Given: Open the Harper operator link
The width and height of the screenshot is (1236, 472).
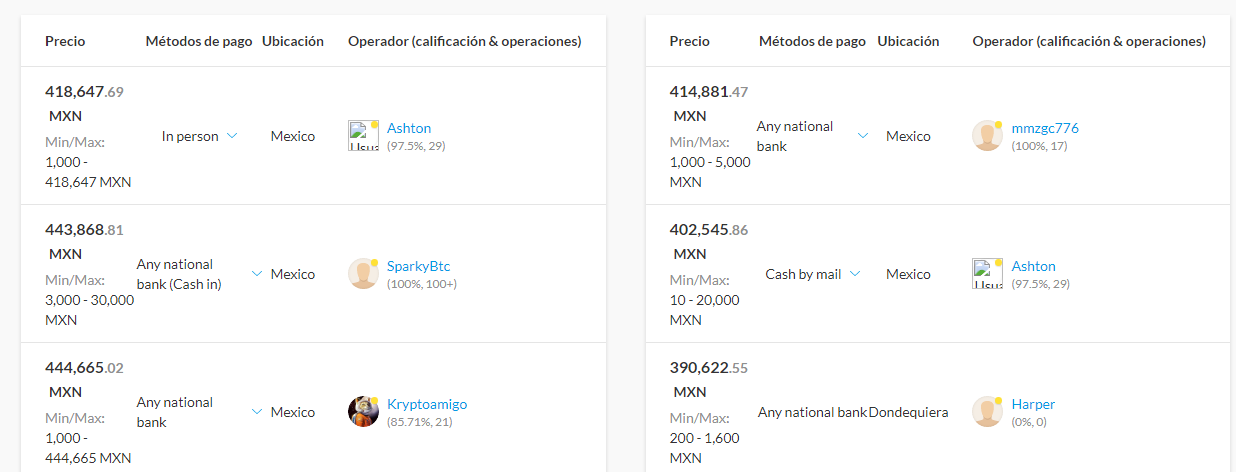Looking at the screenshot, I should [x=1033, y=404].
